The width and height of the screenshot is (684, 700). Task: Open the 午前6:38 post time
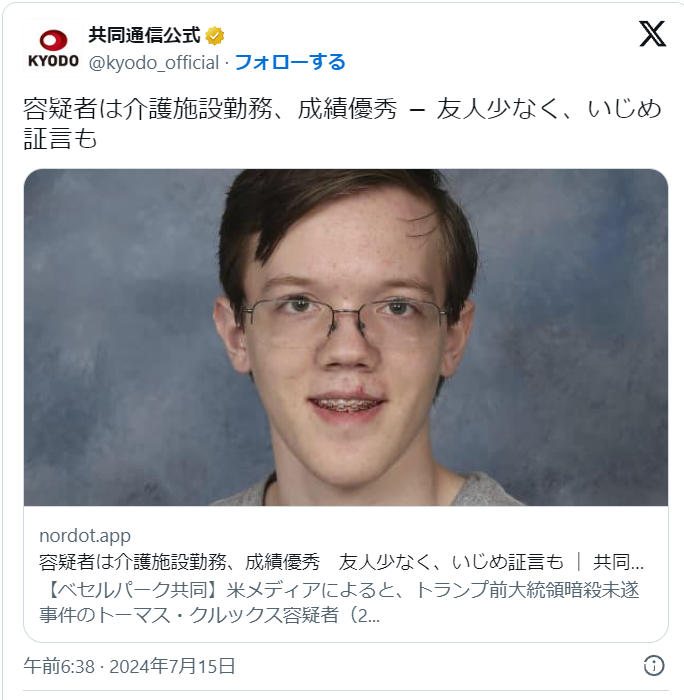(x=59, y=666)
